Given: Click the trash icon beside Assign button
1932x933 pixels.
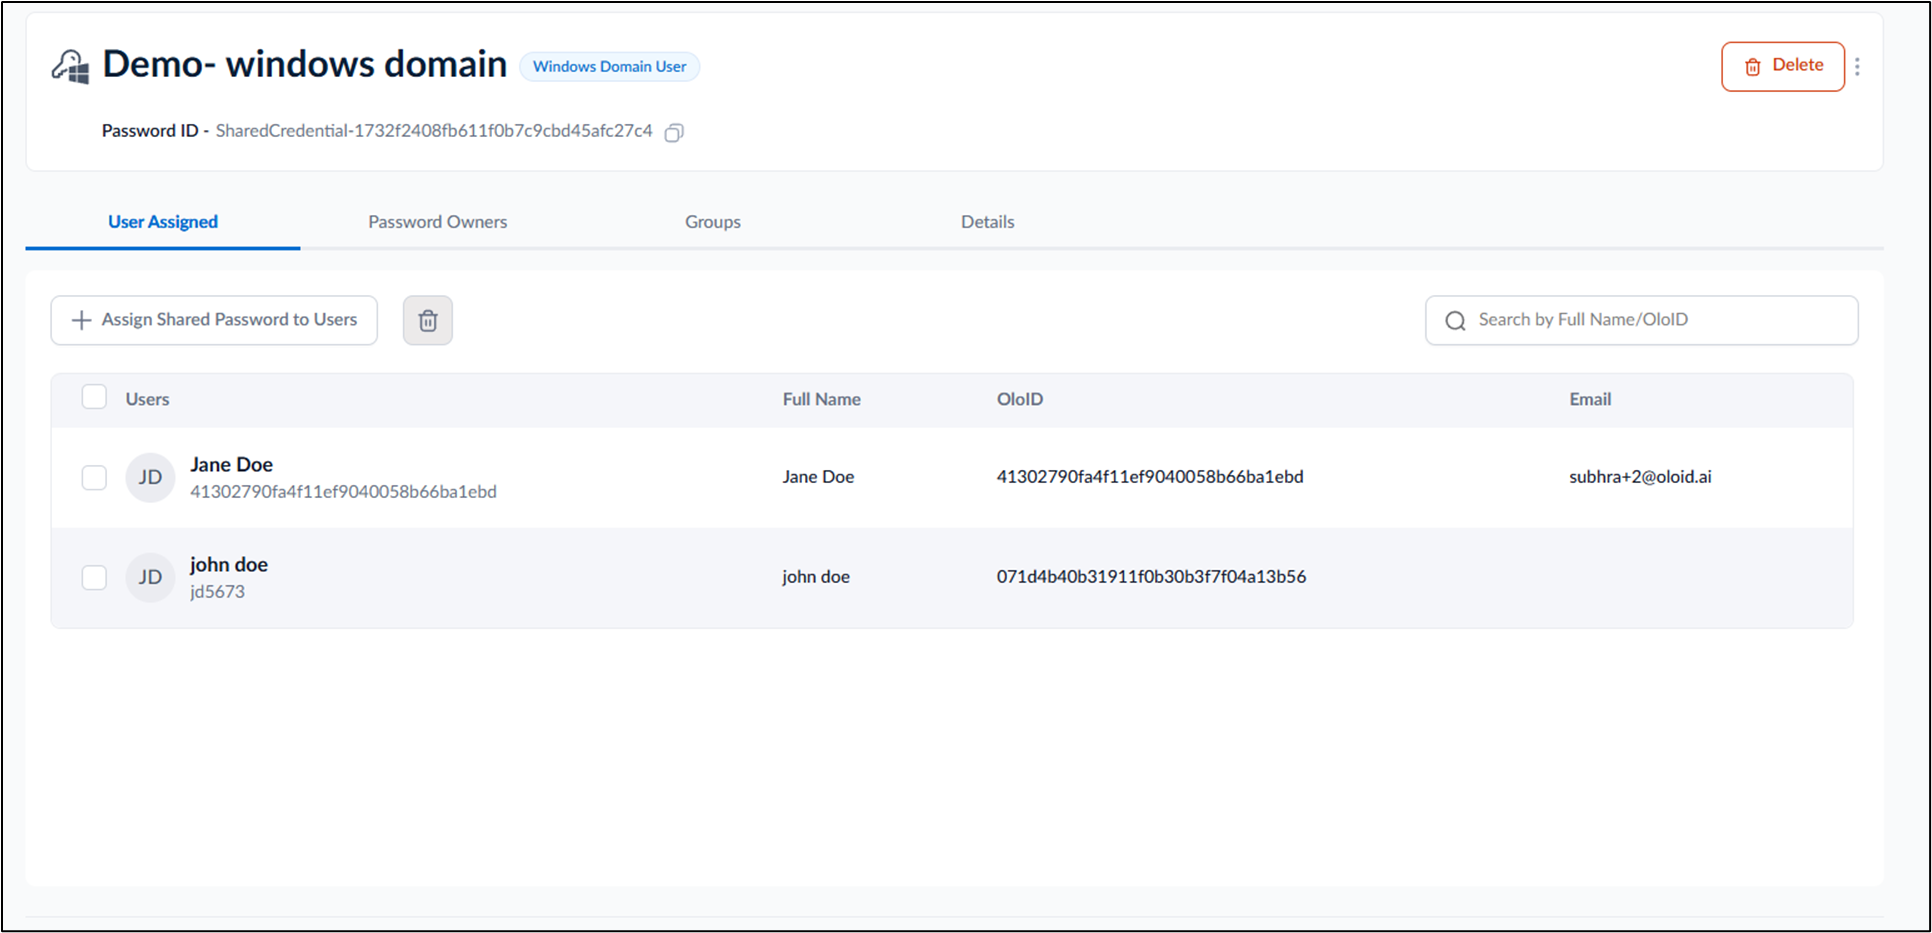Looking at the screenshot, I should pyautogui.click(x=428, y=320).
